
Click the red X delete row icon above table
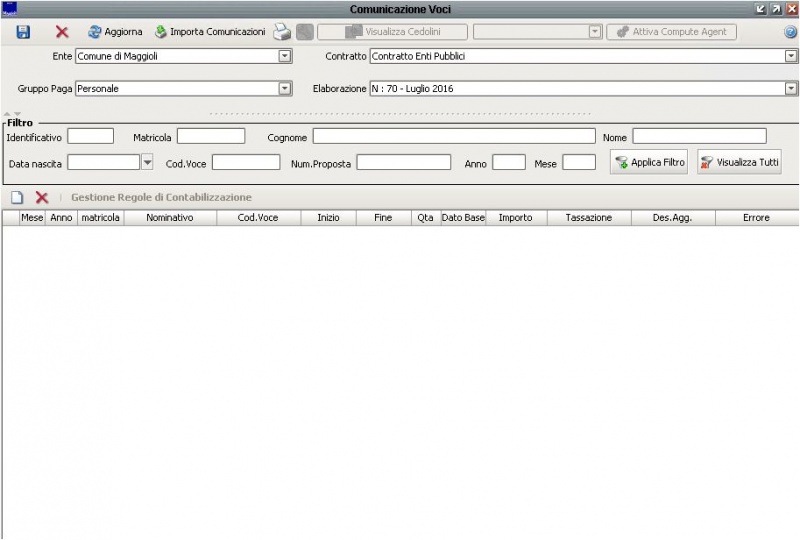tap(42, 197)
